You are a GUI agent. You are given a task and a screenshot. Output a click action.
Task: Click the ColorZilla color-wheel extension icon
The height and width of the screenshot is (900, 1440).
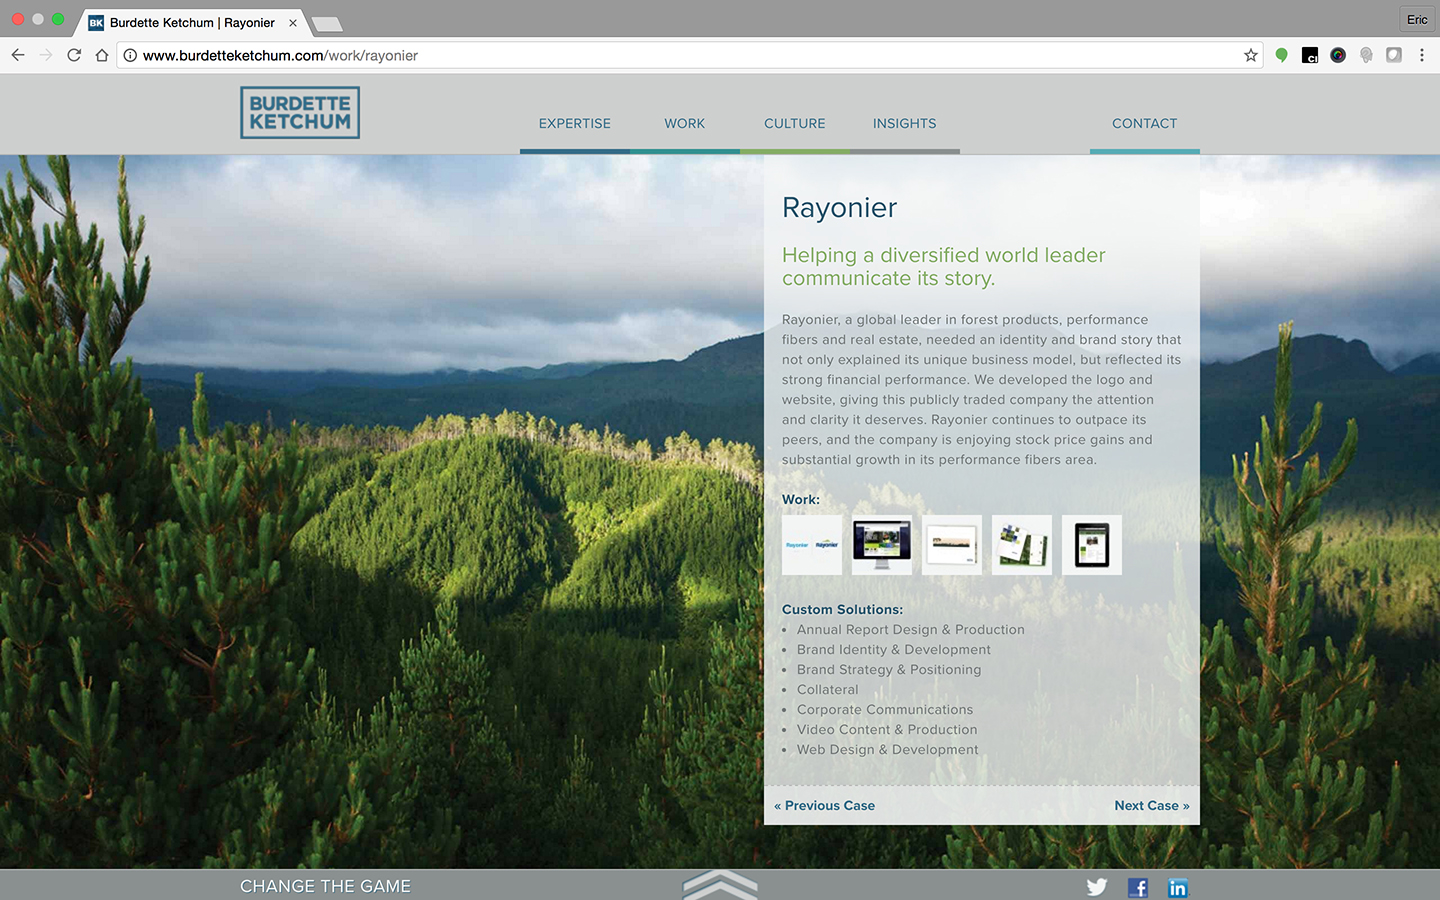click(x=1338, y=55)
